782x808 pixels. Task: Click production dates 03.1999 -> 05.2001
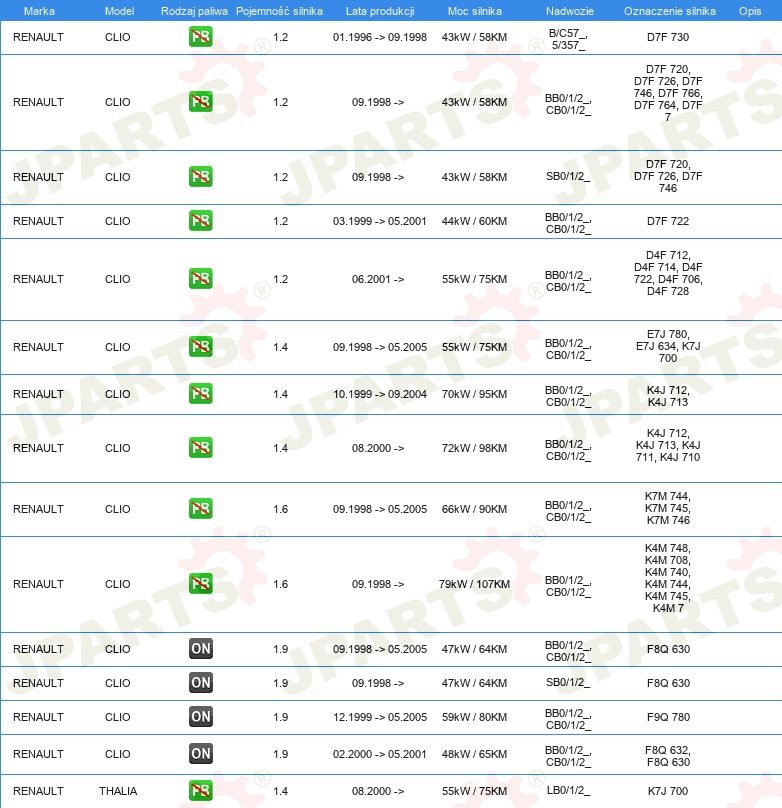click(x=380, y=221)
